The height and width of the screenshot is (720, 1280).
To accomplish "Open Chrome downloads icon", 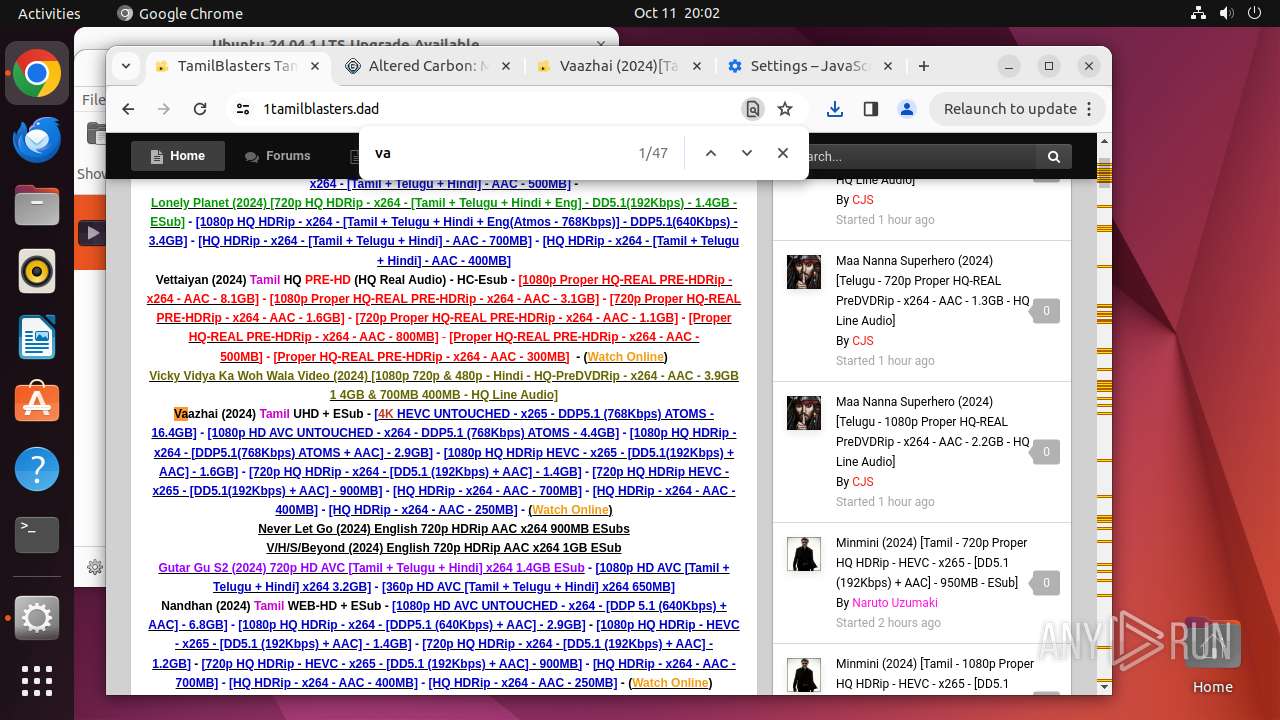I will [835, 109].
